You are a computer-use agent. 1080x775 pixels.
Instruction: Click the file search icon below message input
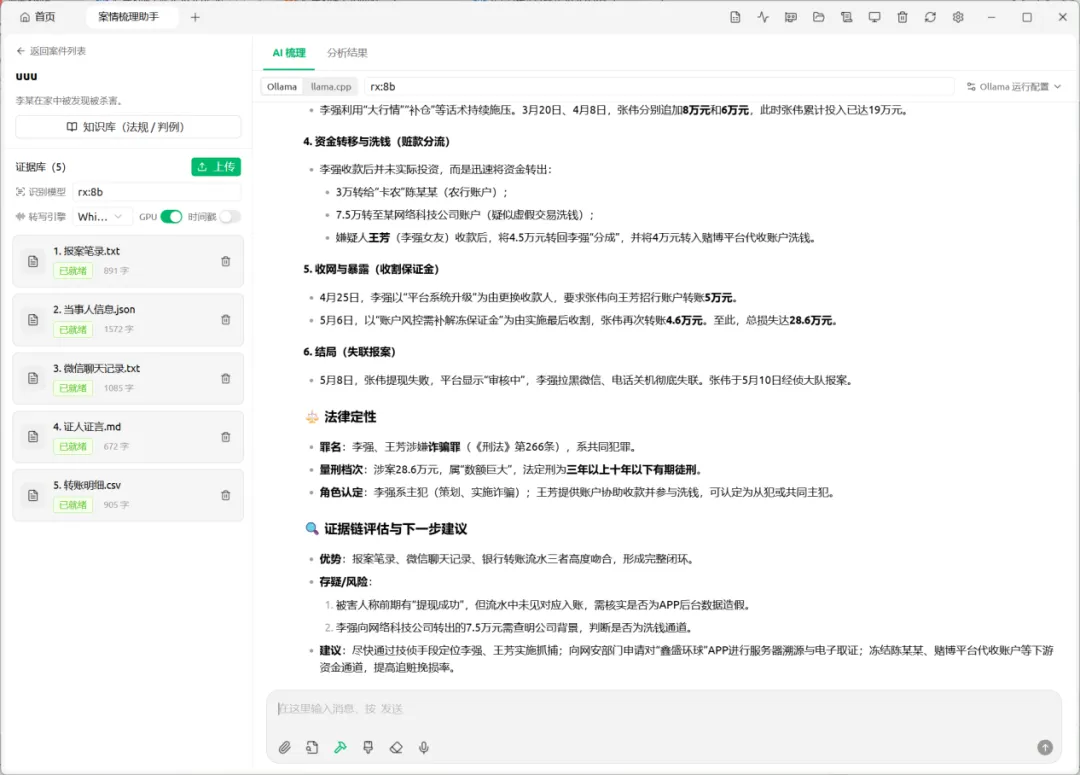(312, 747)
